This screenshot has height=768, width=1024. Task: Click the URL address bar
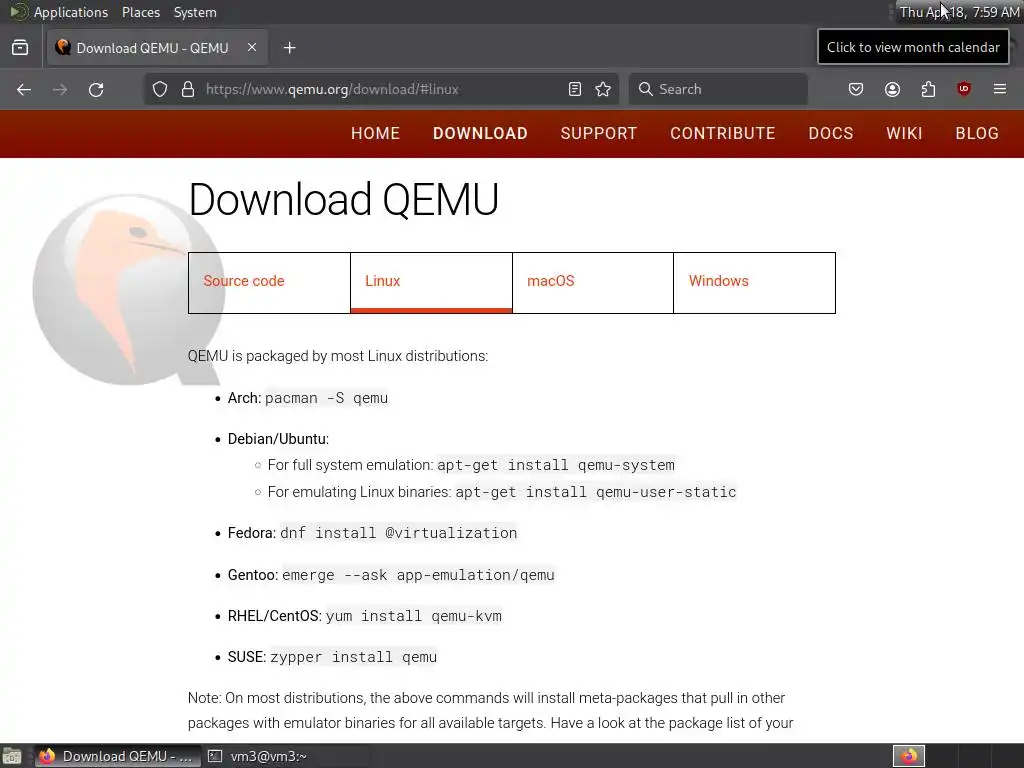379,89
